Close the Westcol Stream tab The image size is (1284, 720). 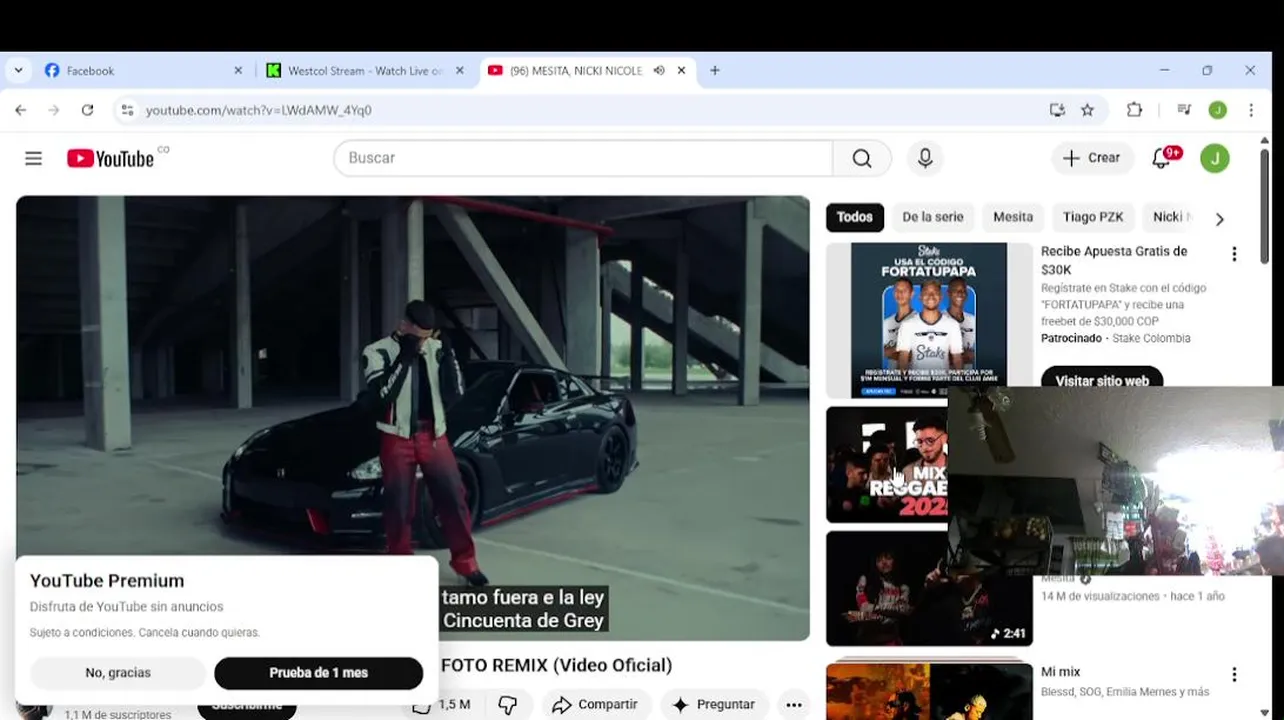coord(460,71)
